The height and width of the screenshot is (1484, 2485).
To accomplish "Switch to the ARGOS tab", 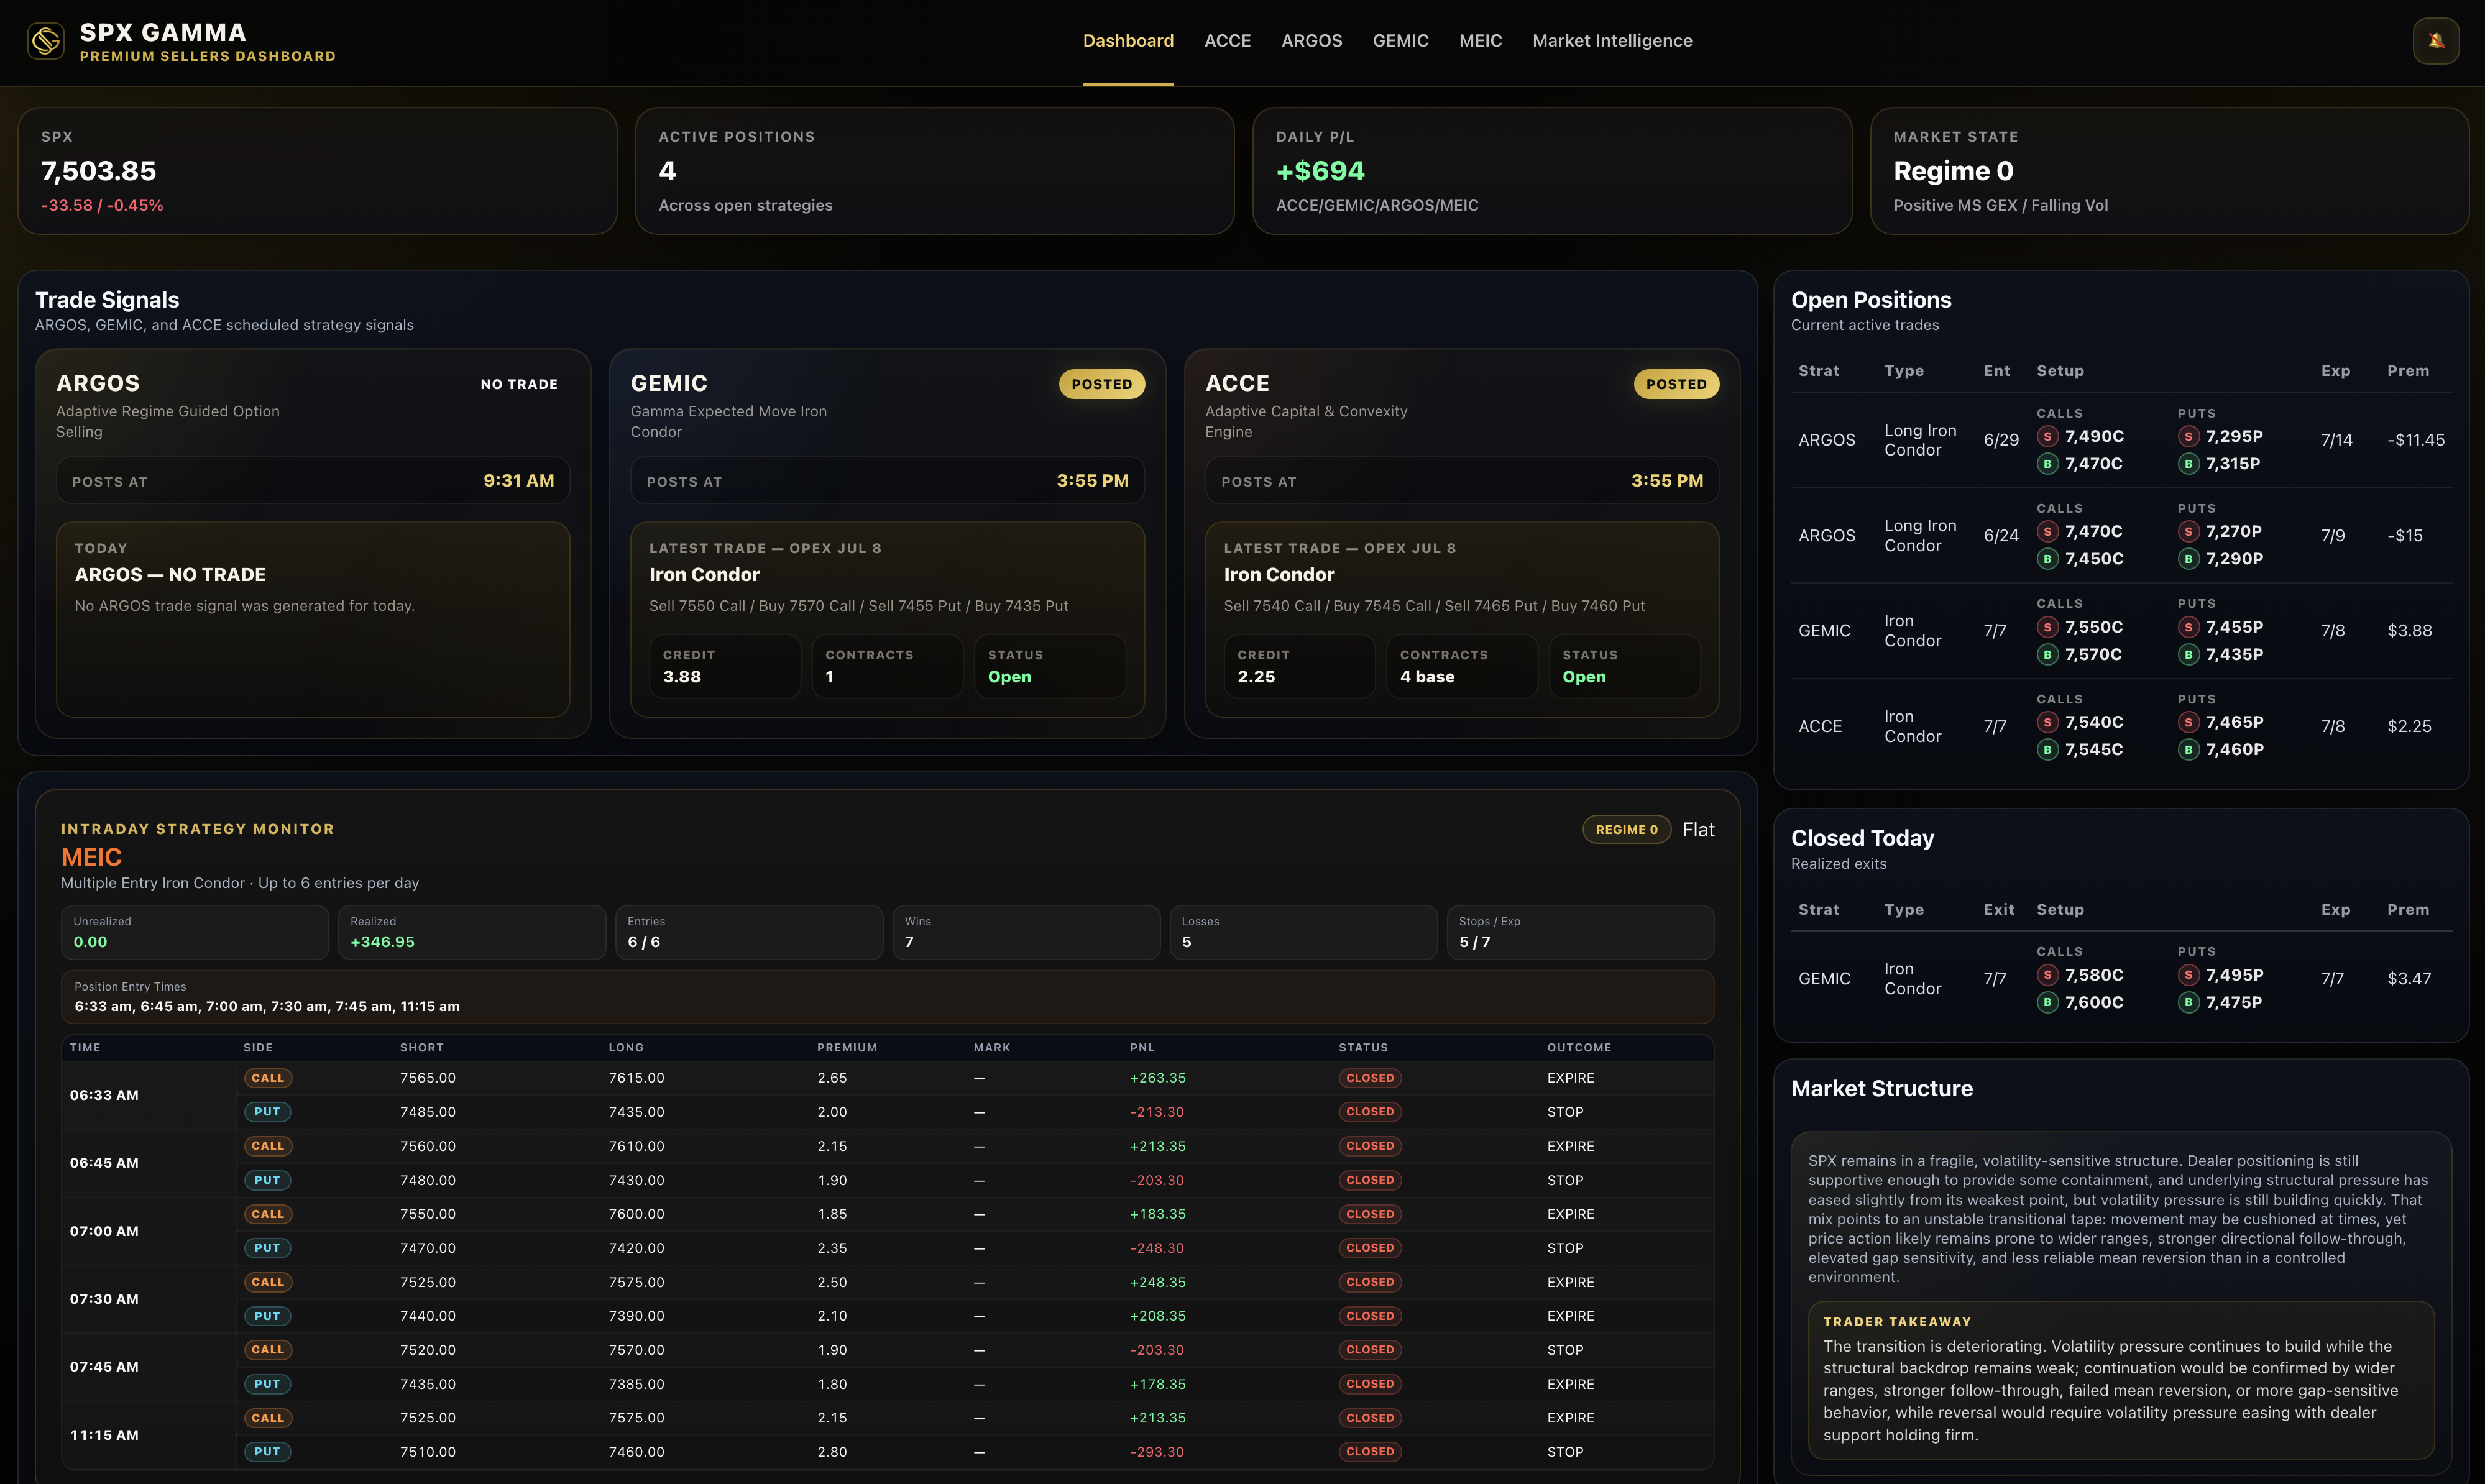I will click(1311, 41).
